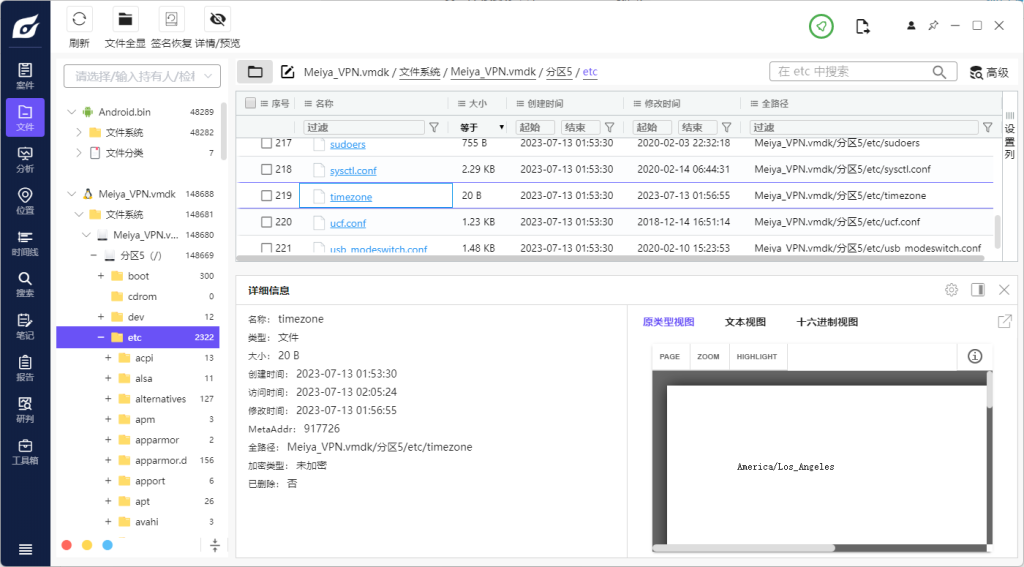Switch to 文本视图 text view tab
This screenshot has width=1024, height=567.
(x=745, y=322)
